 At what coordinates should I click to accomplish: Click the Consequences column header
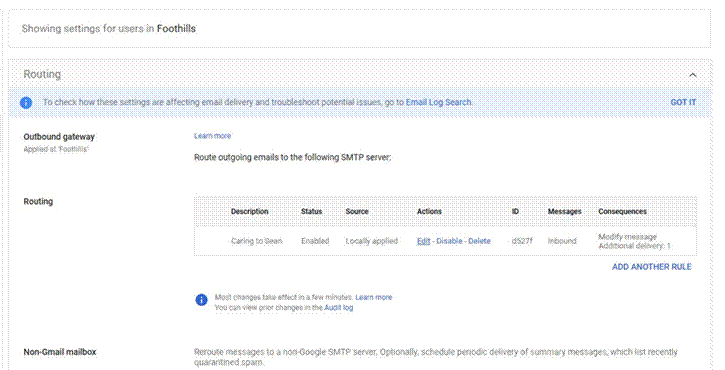pos(622,211)
